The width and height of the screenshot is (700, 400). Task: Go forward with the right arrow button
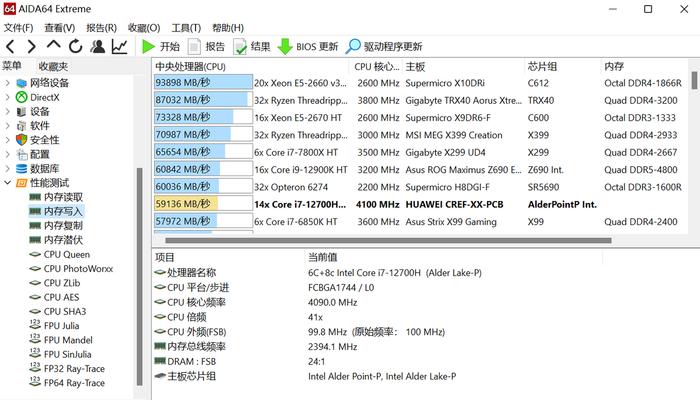(x=31, y=46)
